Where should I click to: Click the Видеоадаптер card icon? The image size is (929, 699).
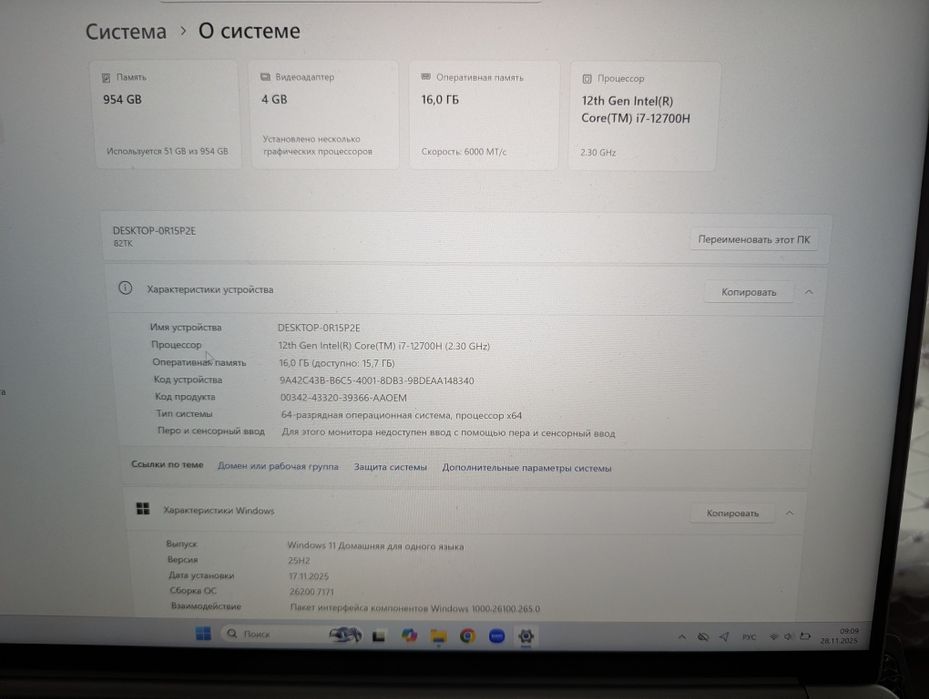tap(265, 77)
